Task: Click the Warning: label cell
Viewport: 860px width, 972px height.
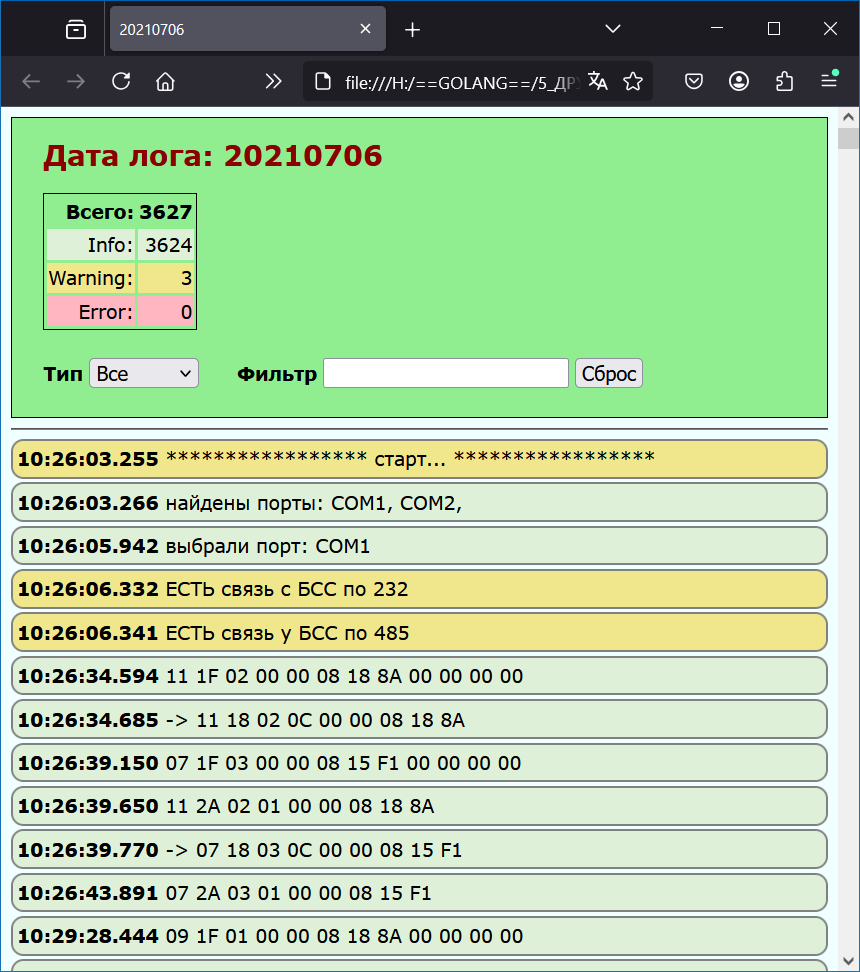Action: point(91,278)
